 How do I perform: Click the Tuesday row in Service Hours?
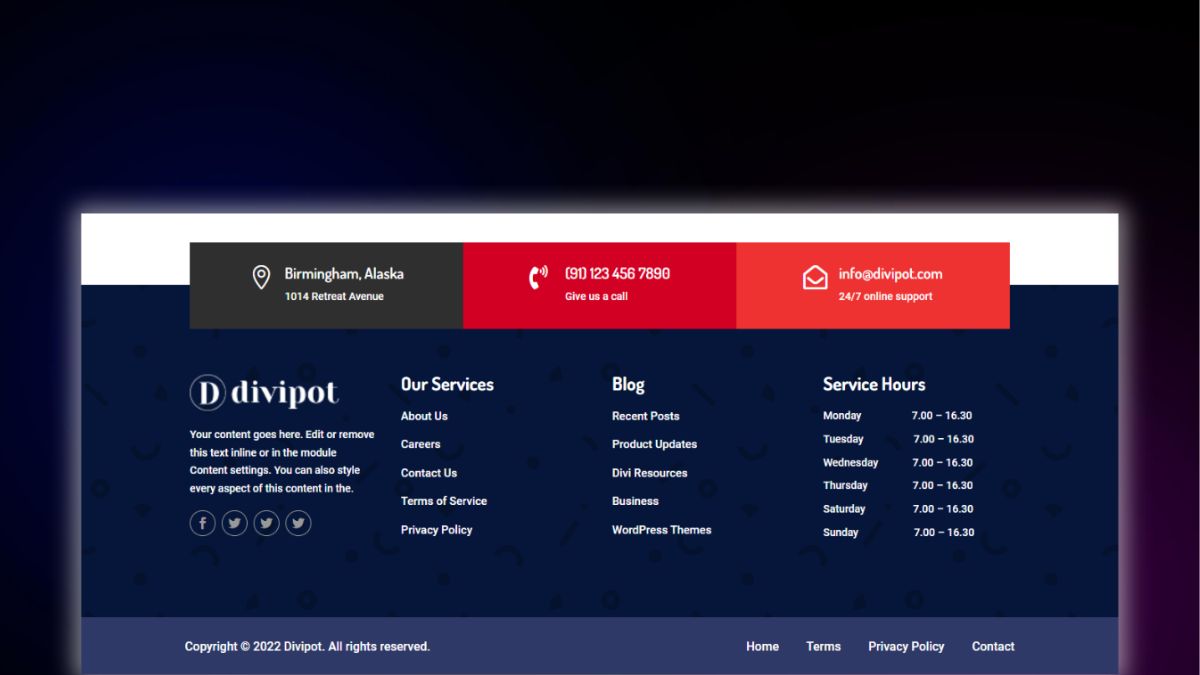click(898, 439)
